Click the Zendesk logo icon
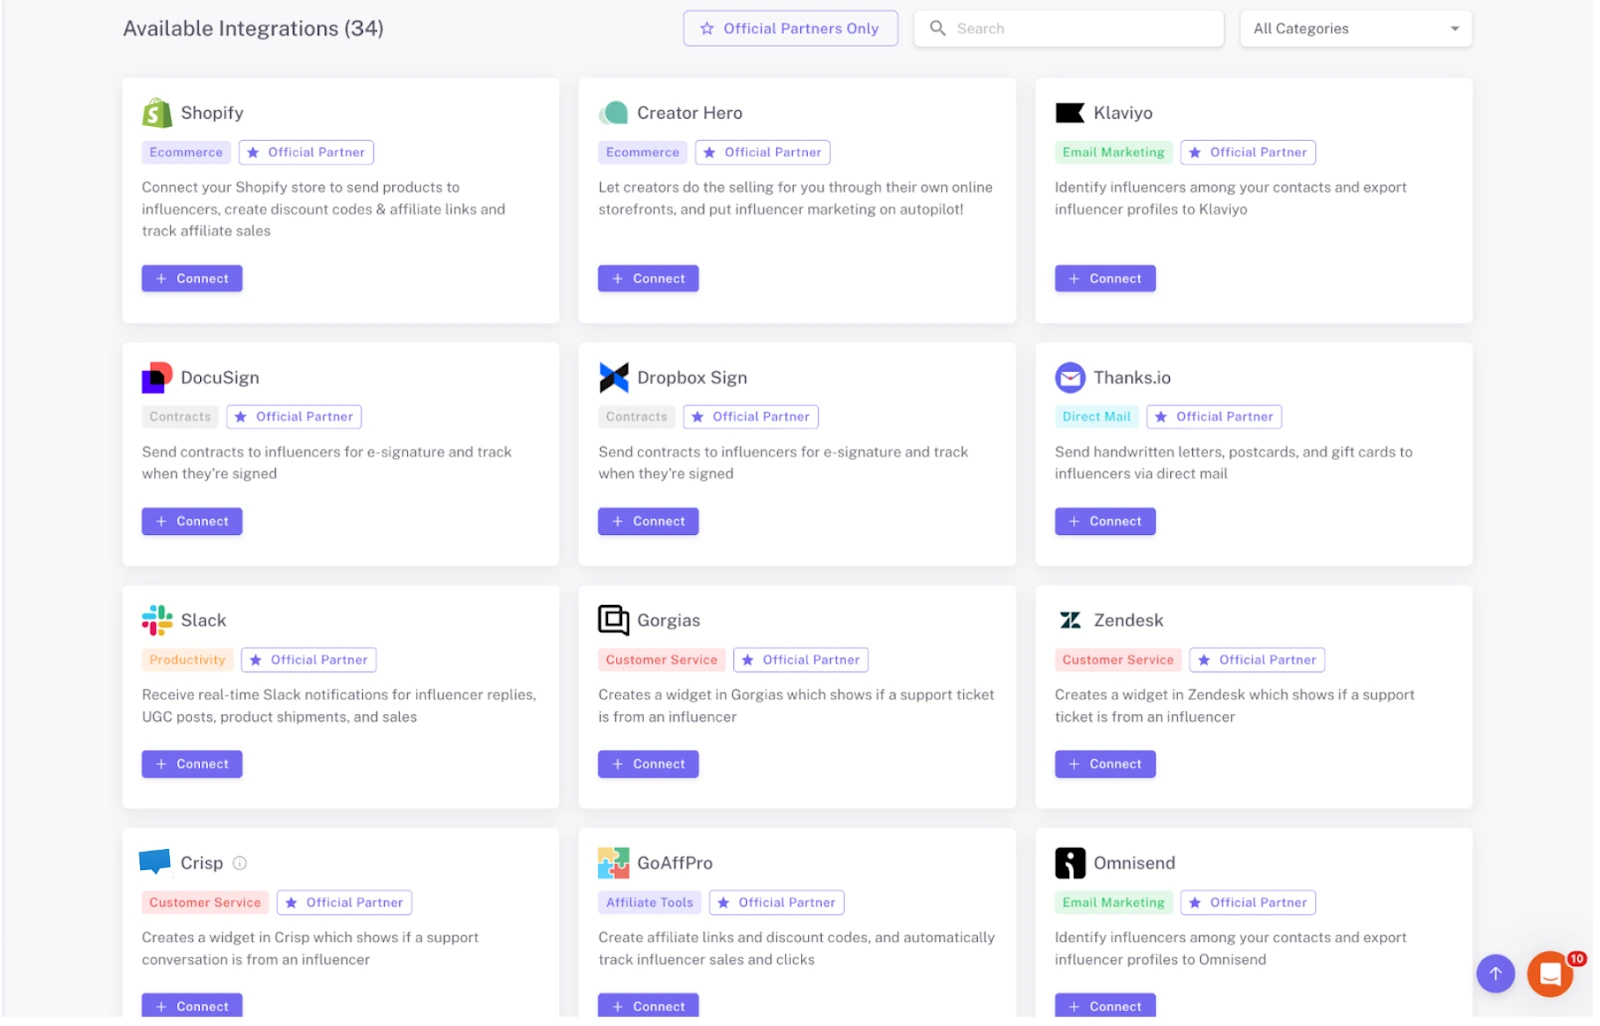The height and width of the screenshot is (1026, 1600). pyautogui.click(x=1069, y=621)
